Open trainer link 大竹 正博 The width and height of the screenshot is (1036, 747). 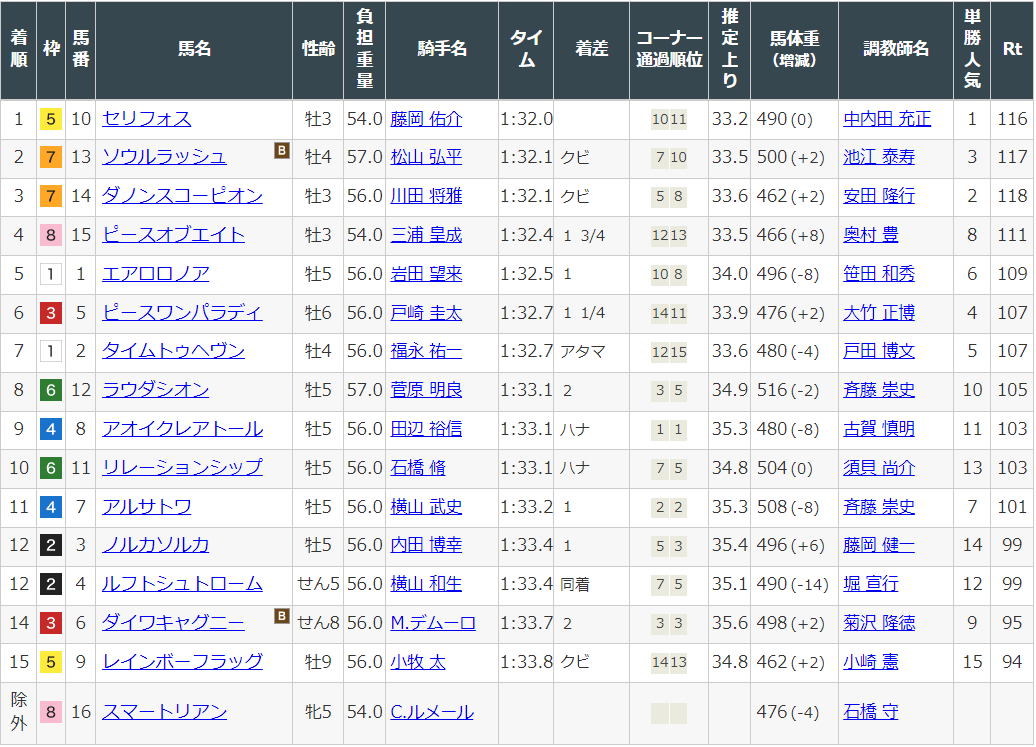(x=879, y=313)
